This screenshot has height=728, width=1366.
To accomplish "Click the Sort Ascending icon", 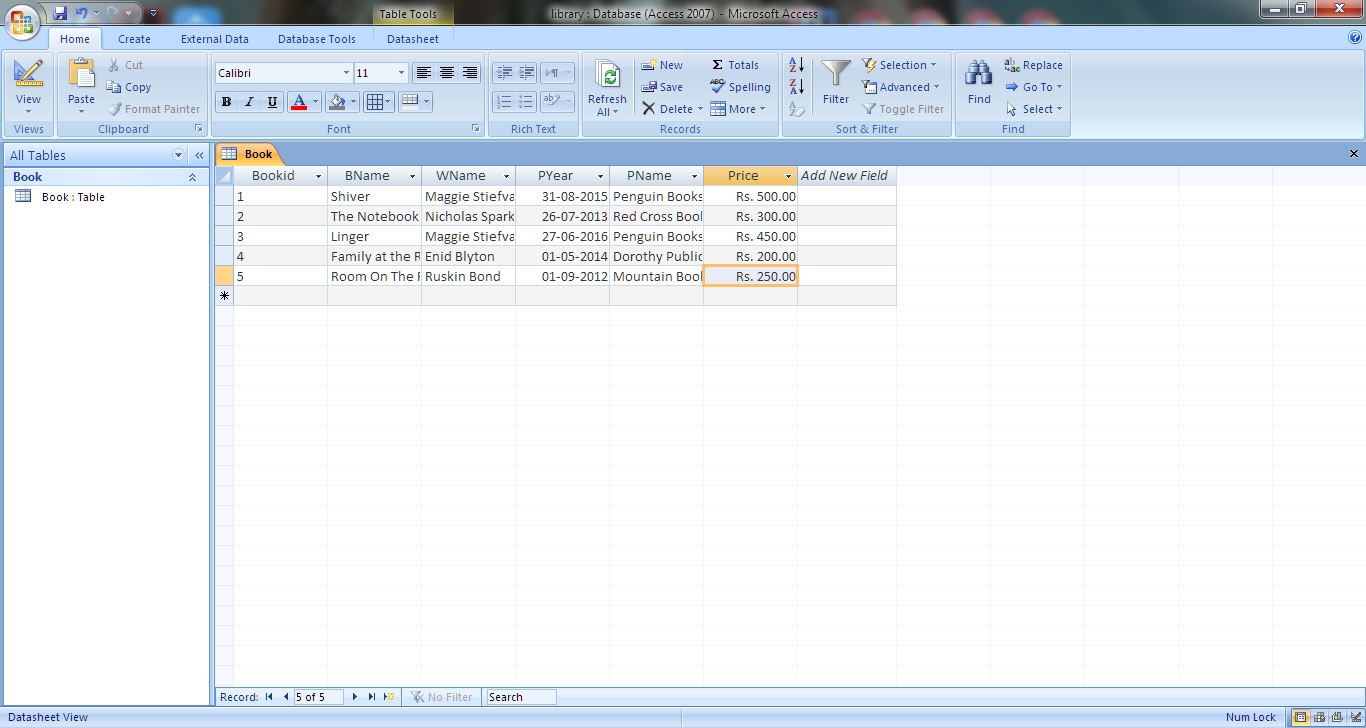I will point(795,64).
